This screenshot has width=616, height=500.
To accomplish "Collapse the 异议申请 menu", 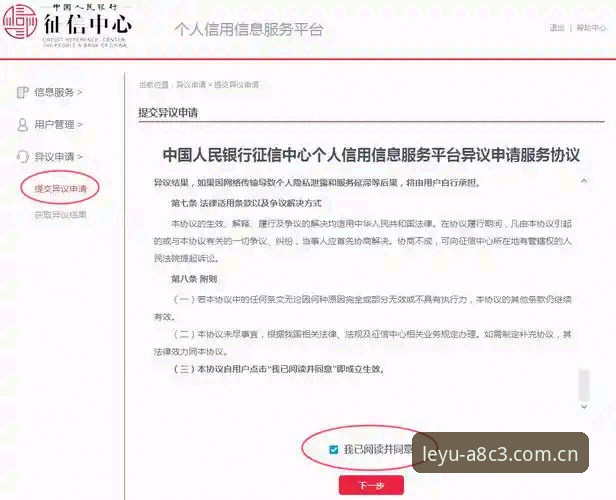I will coord(58,157).
